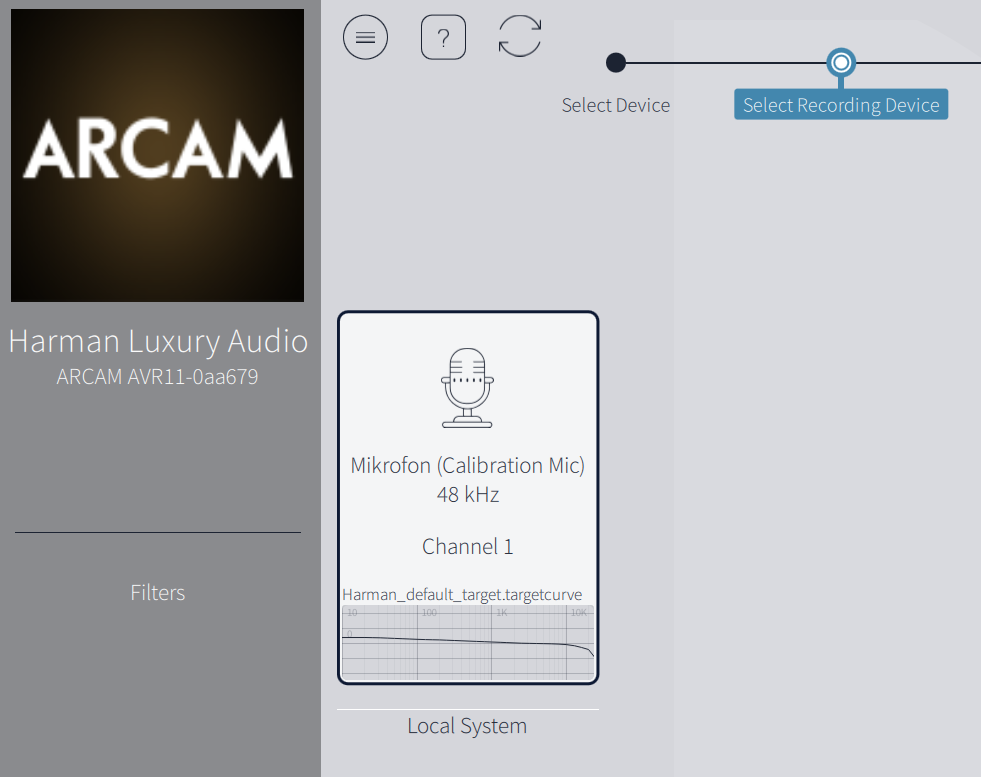Click the ARCAM logo image
This screenshot has height=777, width=981.
pos(158,155)
